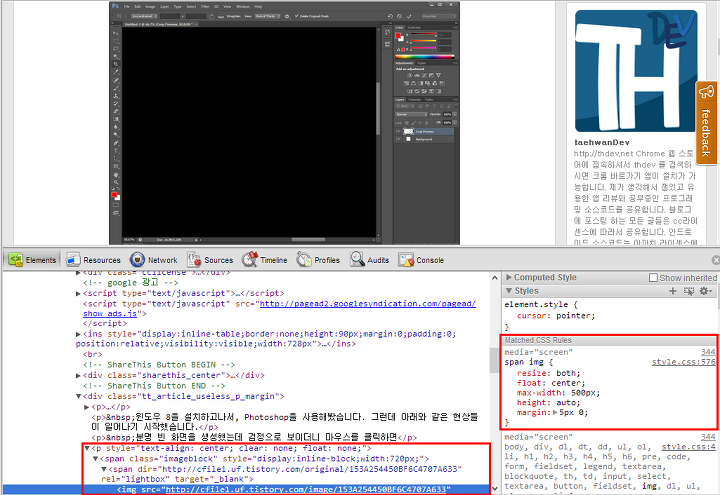Viewport: 720px width, 495px height.
Task: Expand the Computed Style section
Action: point(509,277)
